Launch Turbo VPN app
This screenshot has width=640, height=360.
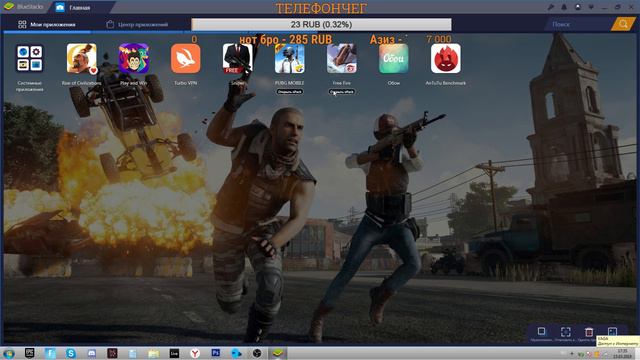pyautogui.click(x=186, y=58)
